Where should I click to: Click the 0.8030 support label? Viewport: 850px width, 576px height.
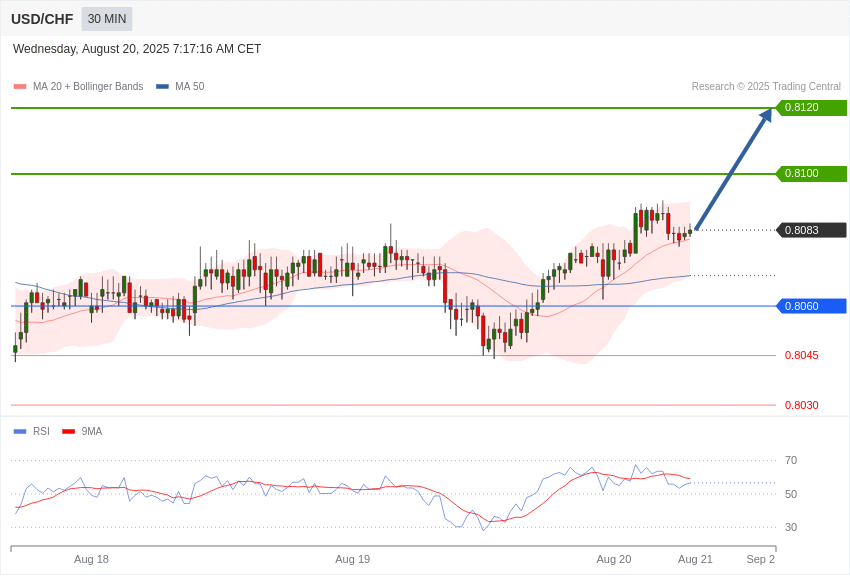[802, 405]
